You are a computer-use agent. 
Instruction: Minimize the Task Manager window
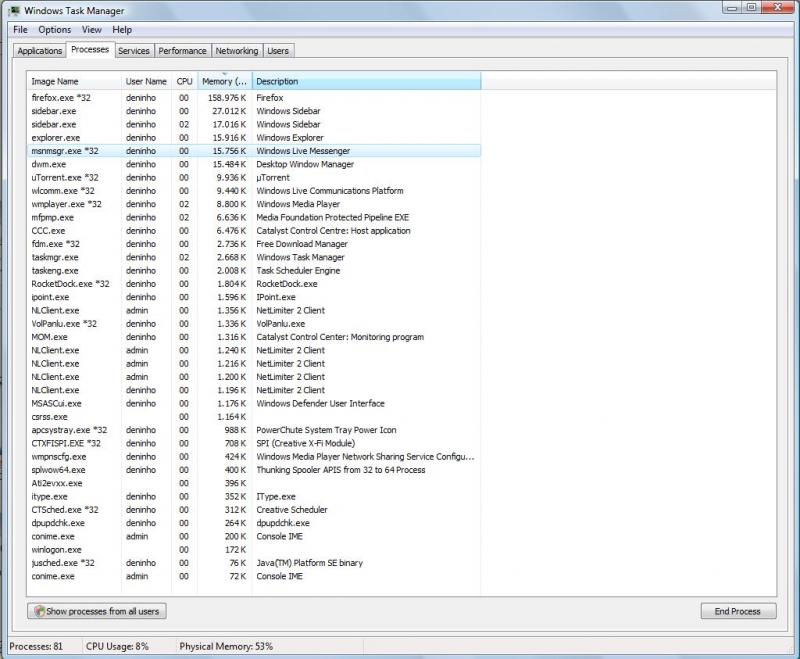pyautogui.click(x=732, y=7)
